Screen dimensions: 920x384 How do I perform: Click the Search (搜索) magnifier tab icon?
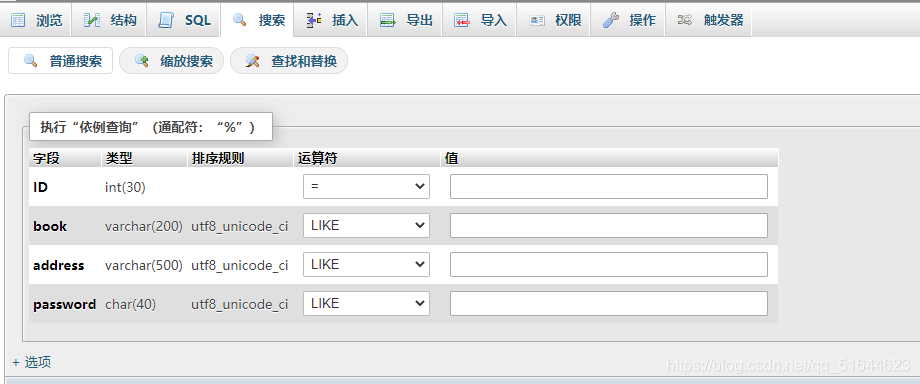point(239,20)
